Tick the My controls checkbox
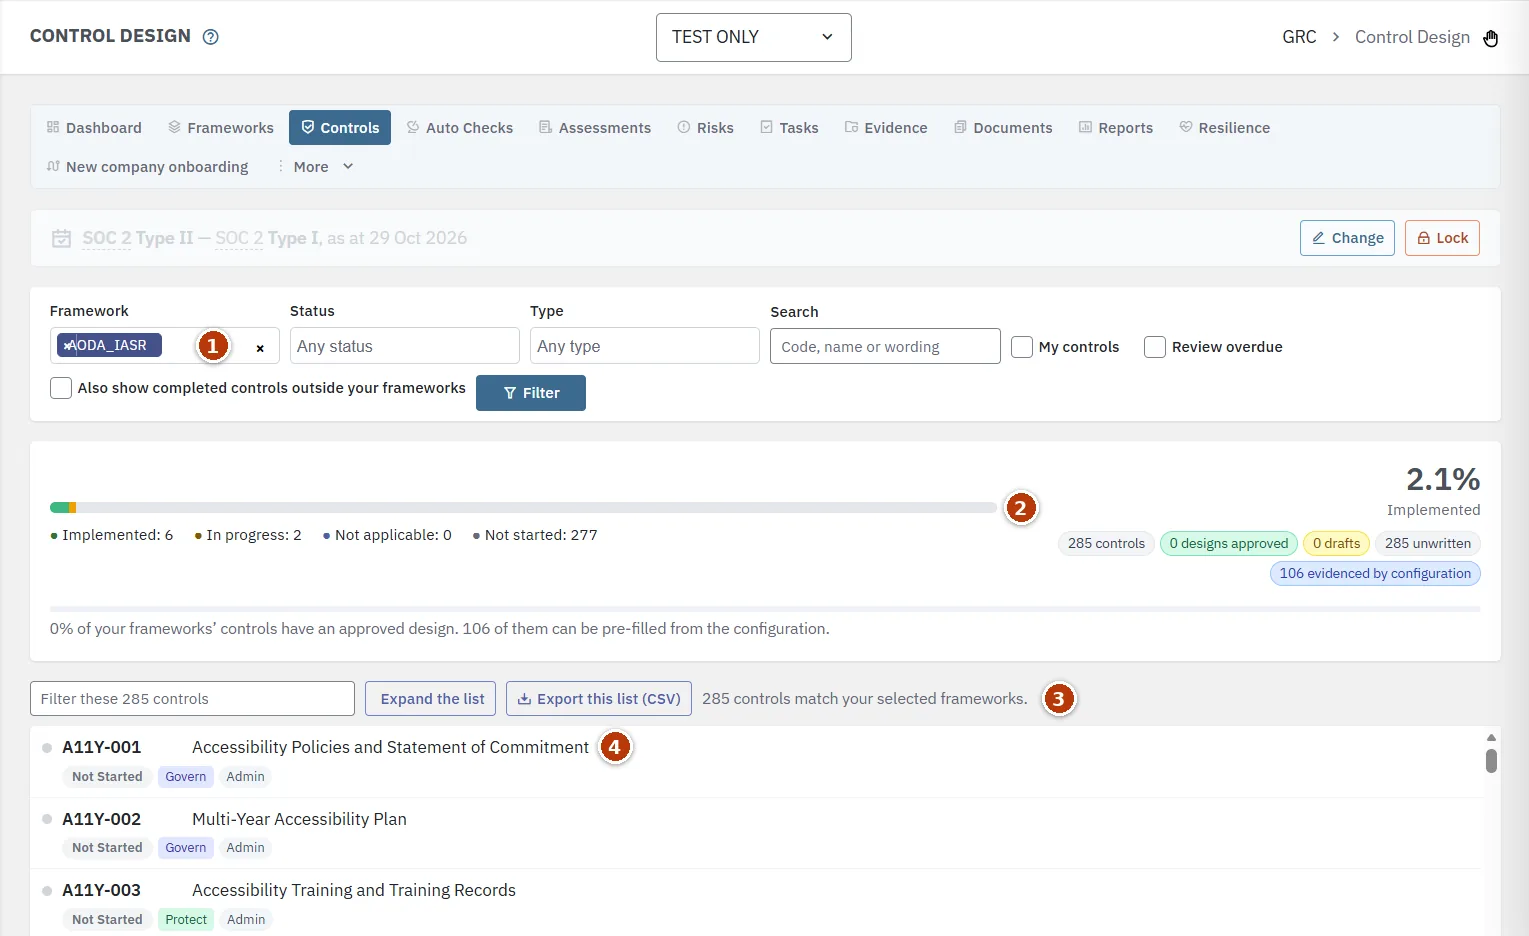The image size is (1529, 936). click(1022, 347)
